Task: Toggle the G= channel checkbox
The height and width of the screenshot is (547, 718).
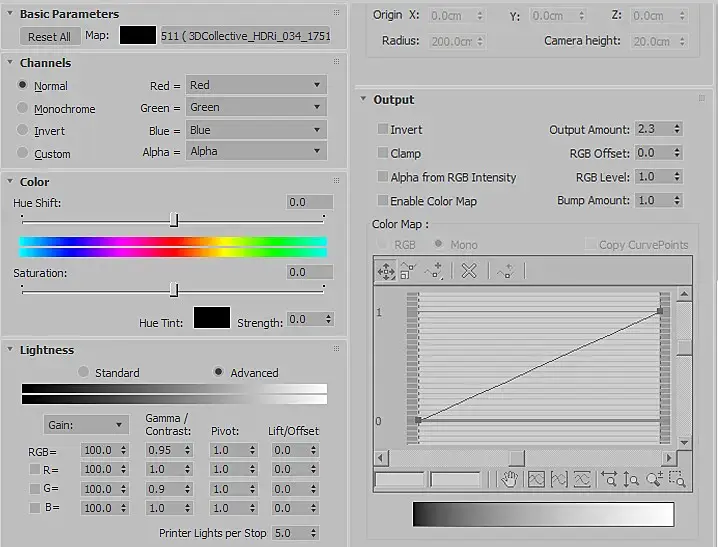Action: pos(35,488)
